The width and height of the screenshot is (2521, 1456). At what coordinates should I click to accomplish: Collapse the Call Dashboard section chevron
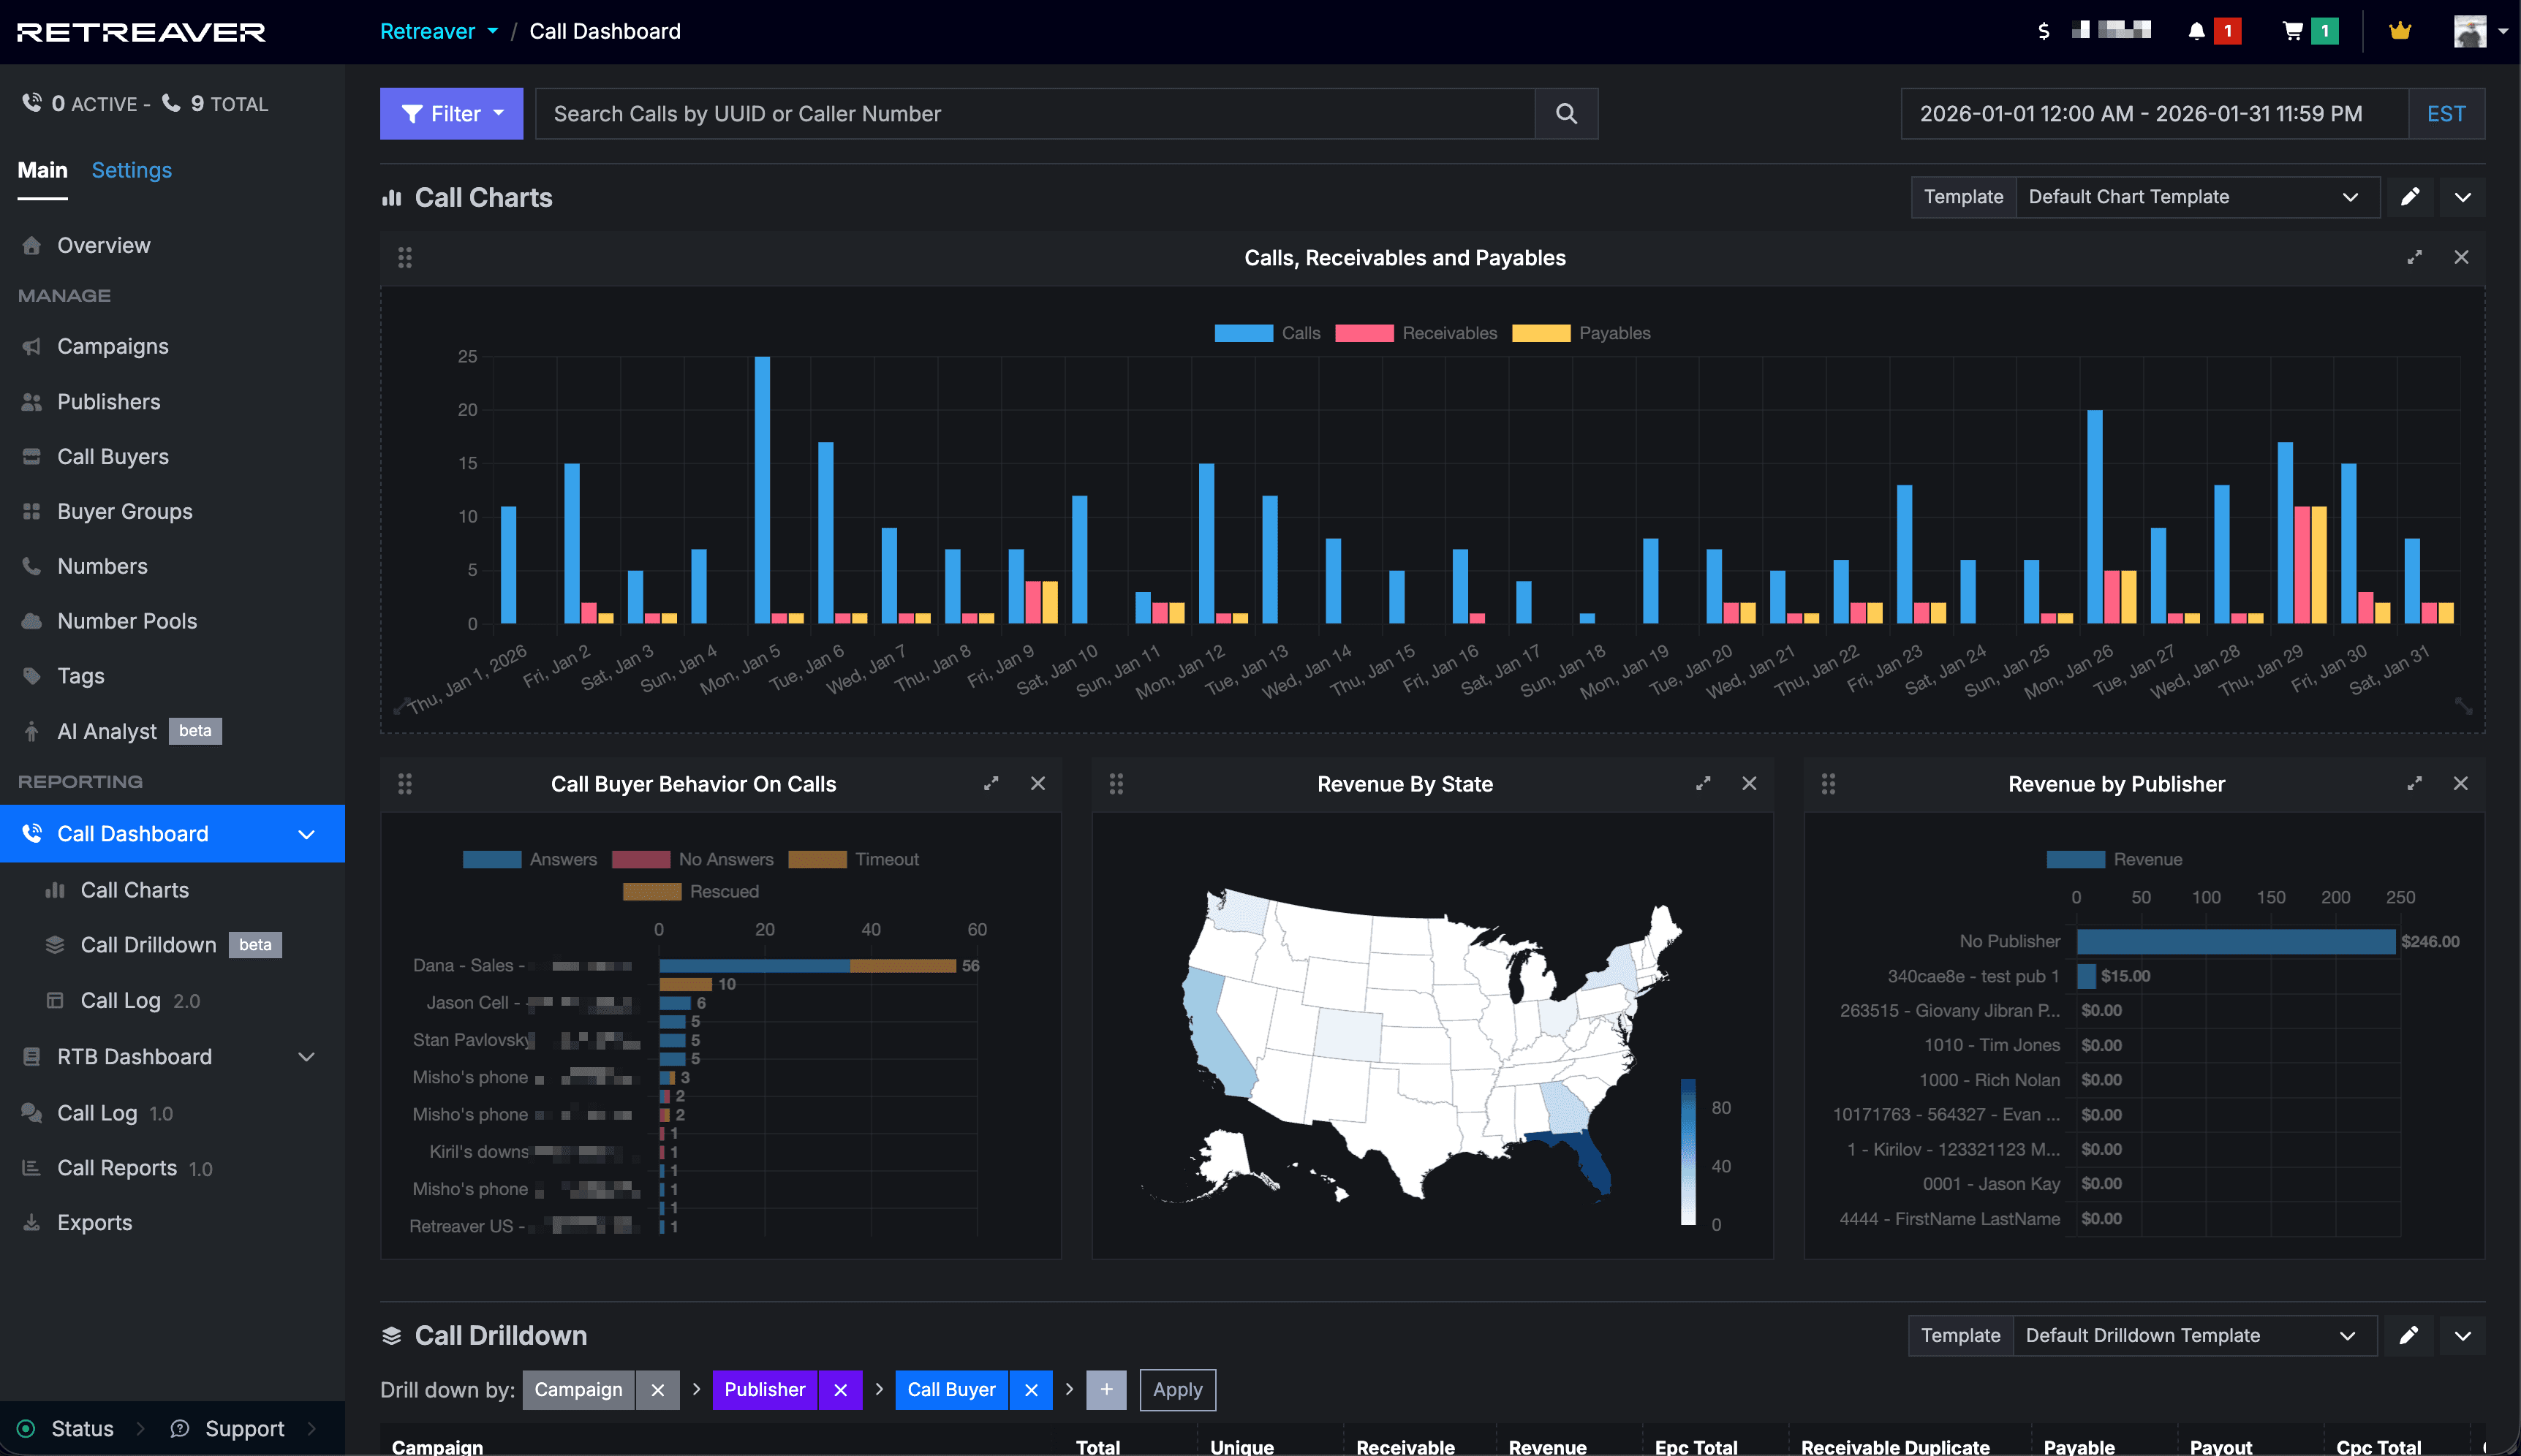[306, 833]
